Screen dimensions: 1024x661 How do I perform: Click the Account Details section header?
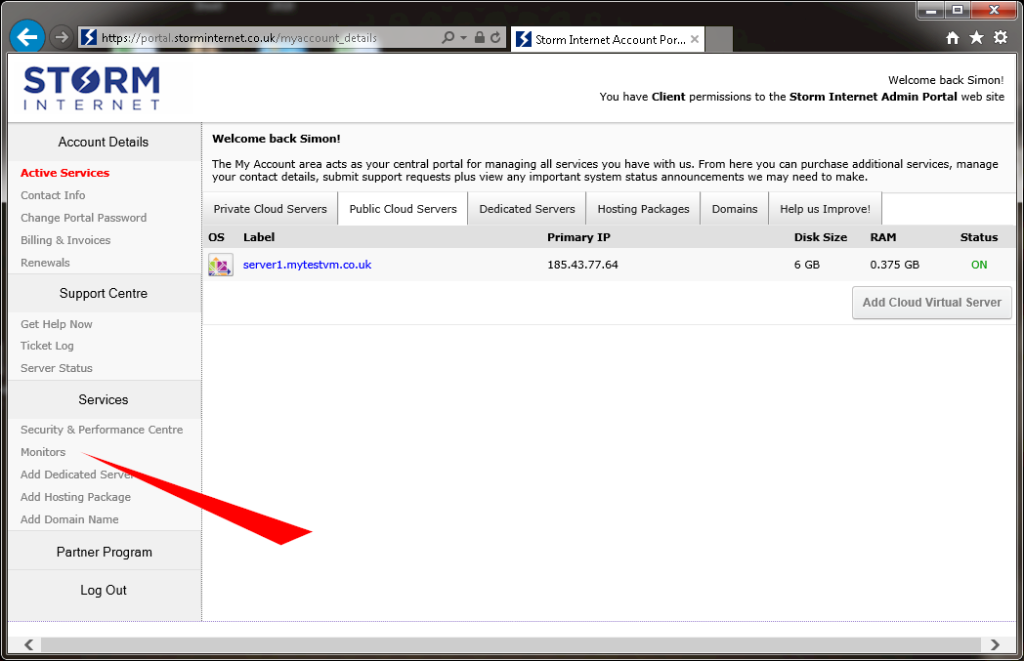coord(103,142)
